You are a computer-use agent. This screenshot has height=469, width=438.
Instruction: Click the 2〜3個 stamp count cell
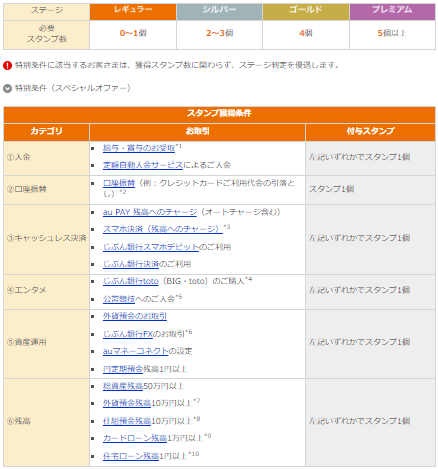click(x=219, y=35)
